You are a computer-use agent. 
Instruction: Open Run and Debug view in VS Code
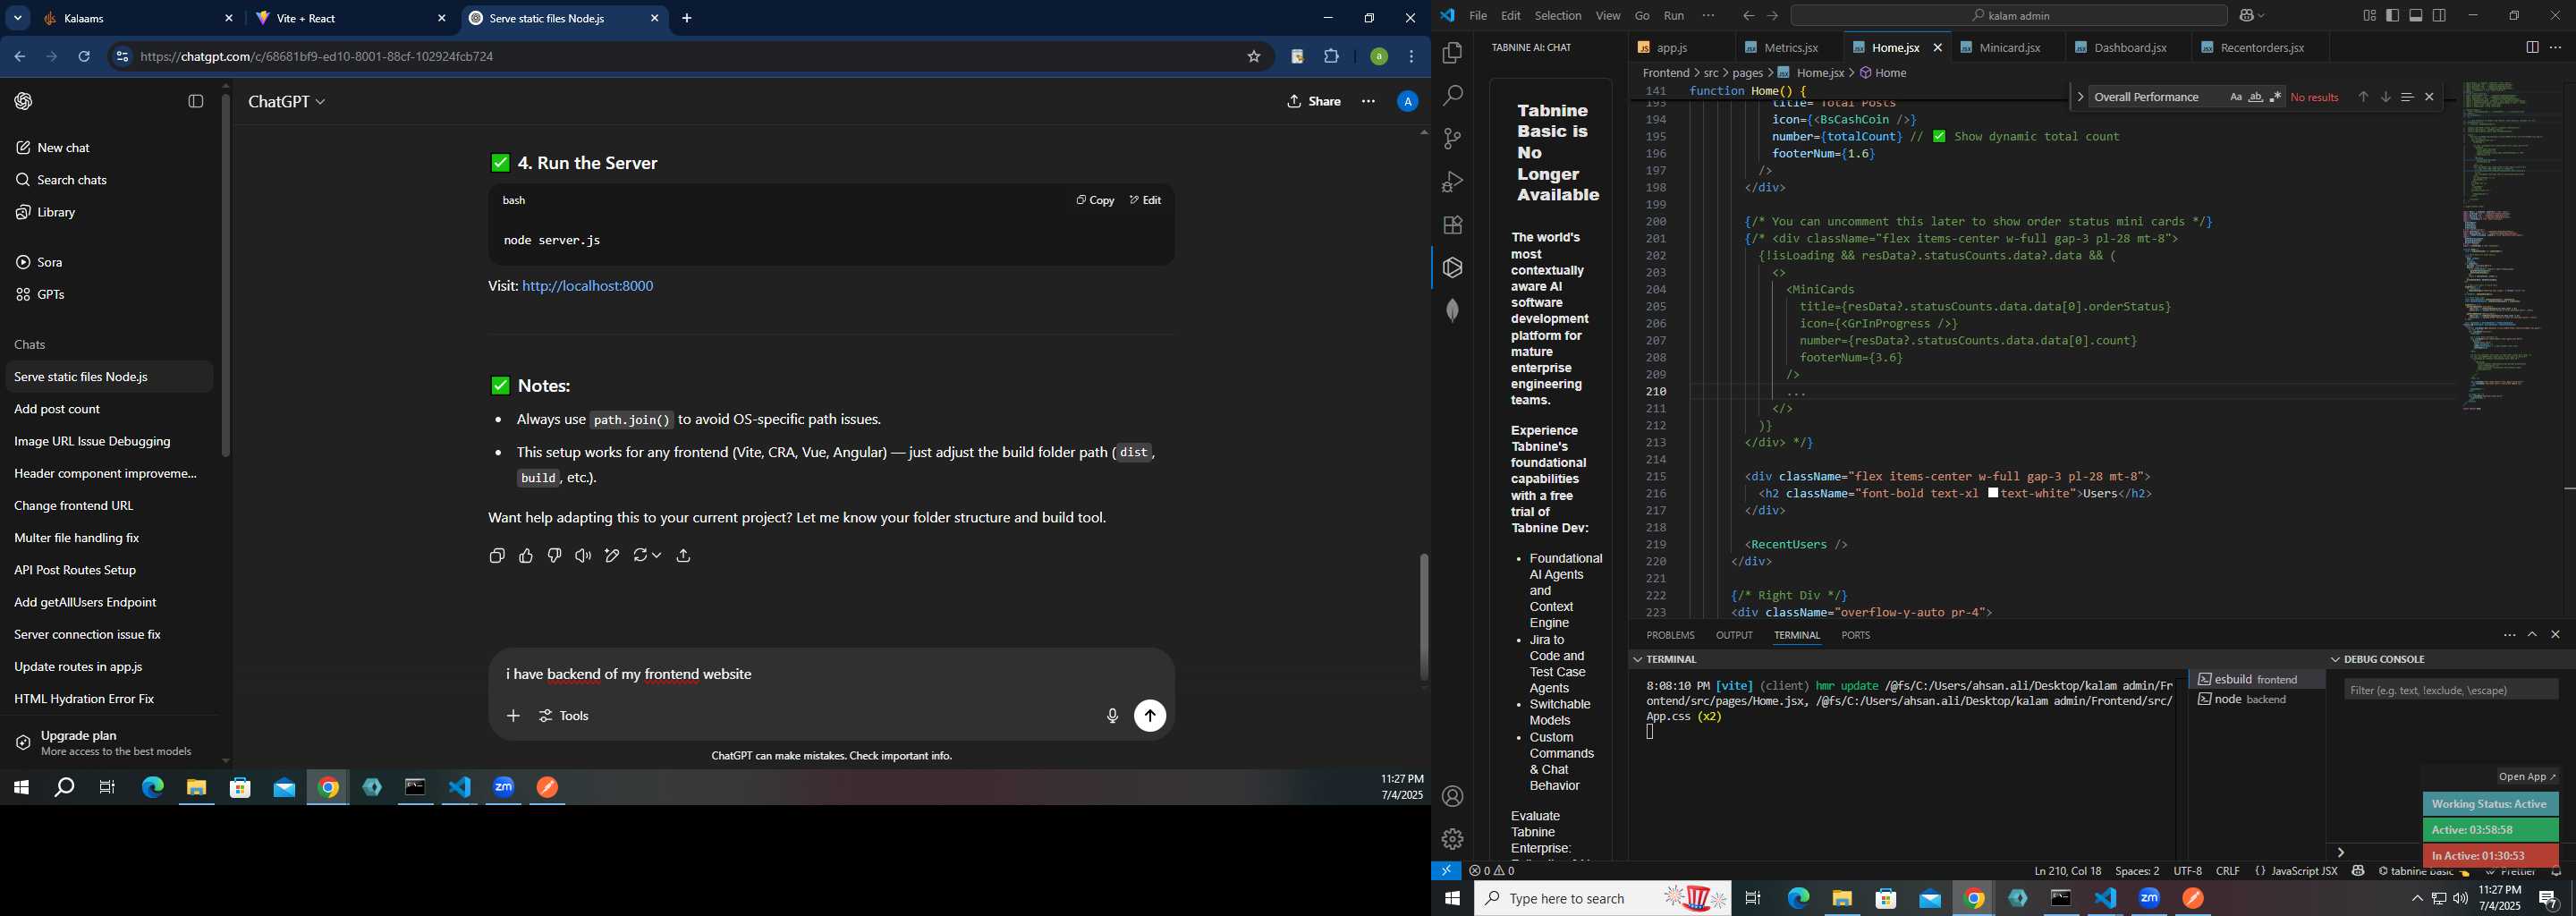point(1453,182)
